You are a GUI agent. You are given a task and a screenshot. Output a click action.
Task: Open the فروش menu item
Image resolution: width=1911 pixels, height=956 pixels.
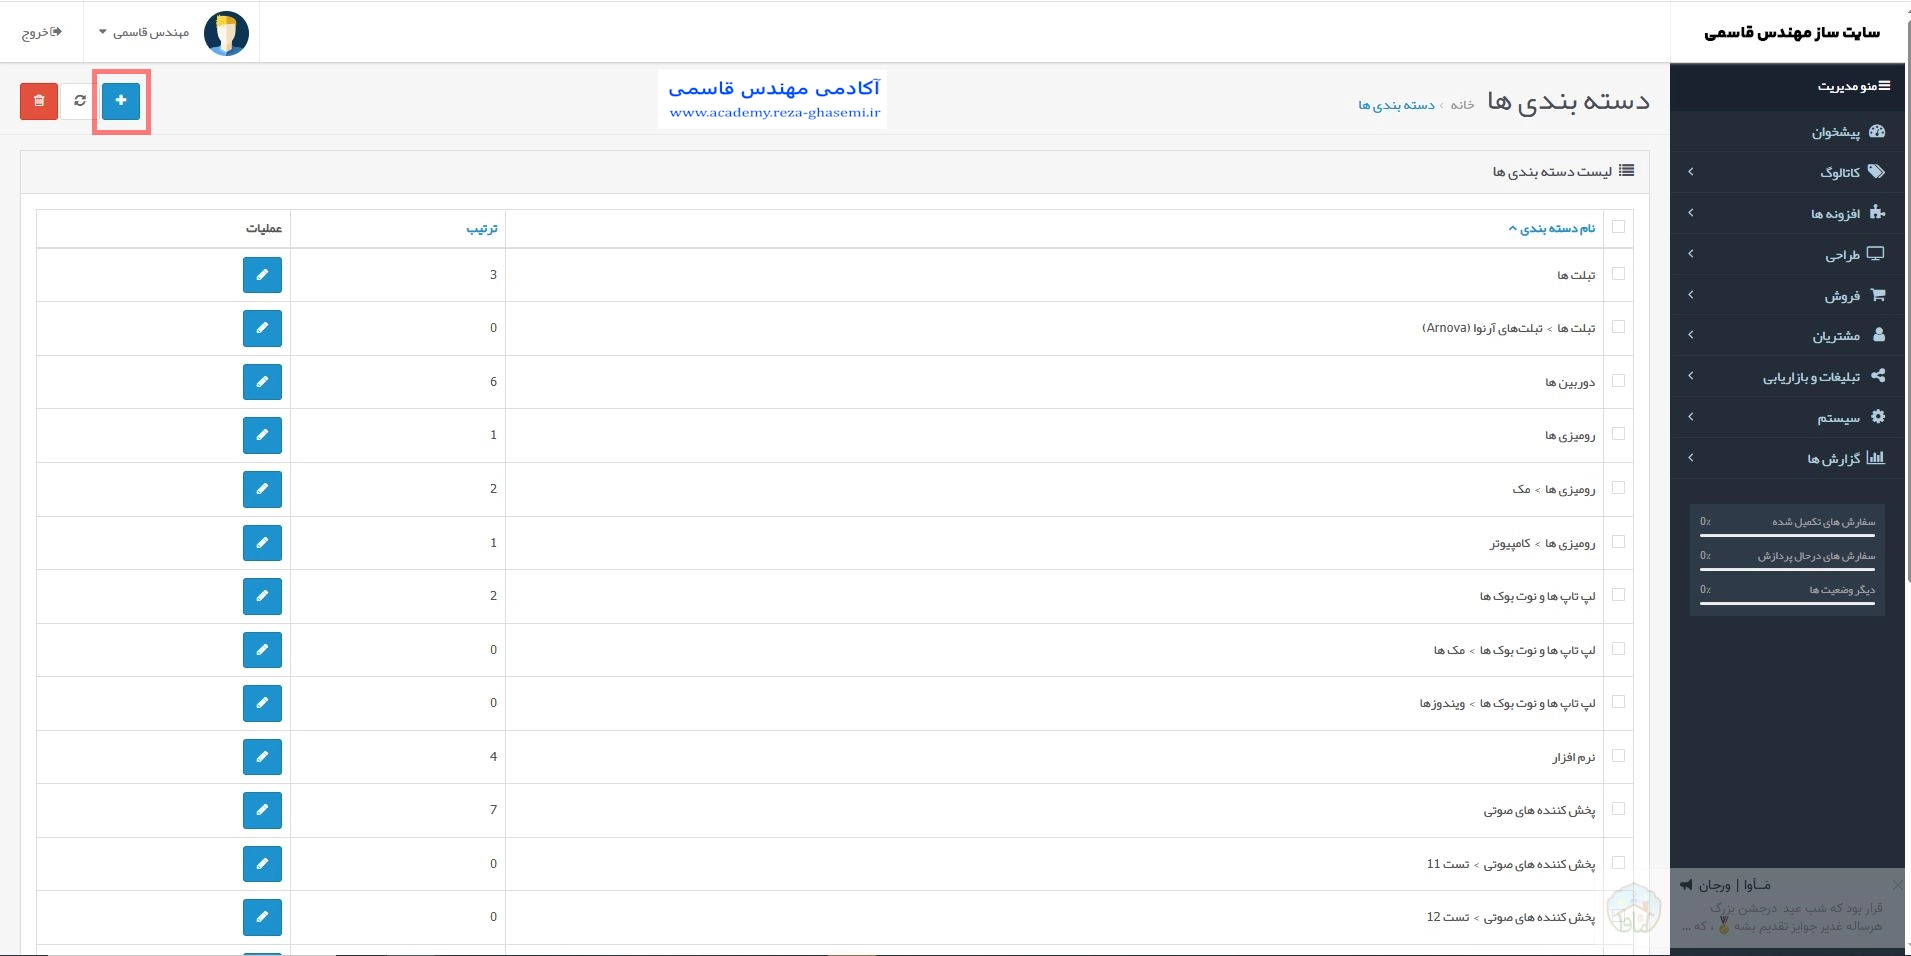(1789, 295)
